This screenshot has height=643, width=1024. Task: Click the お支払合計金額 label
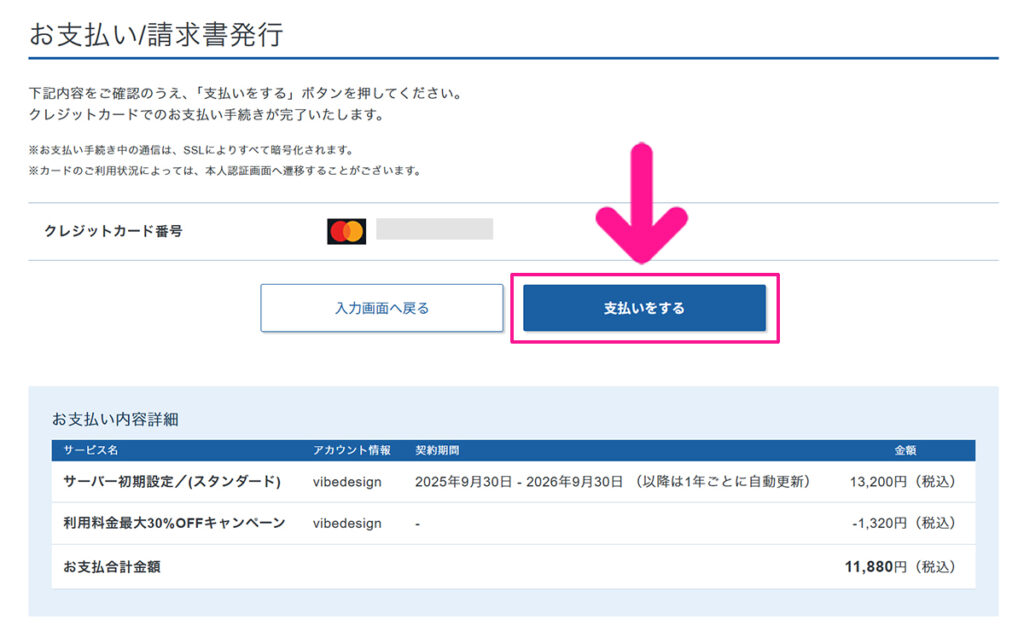pyautogui.click(x=112, y=567)
